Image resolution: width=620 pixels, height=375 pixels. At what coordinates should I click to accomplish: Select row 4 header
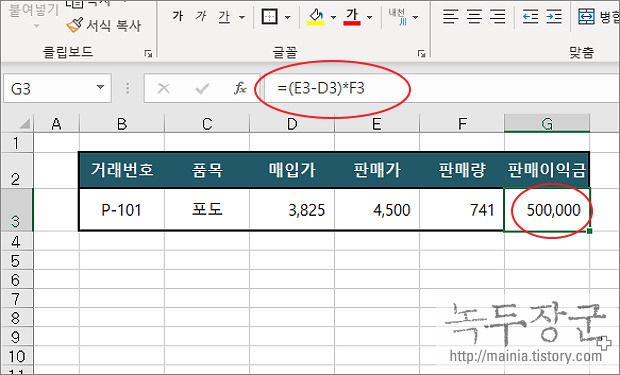pyautogui.click(x=17, y=241)
